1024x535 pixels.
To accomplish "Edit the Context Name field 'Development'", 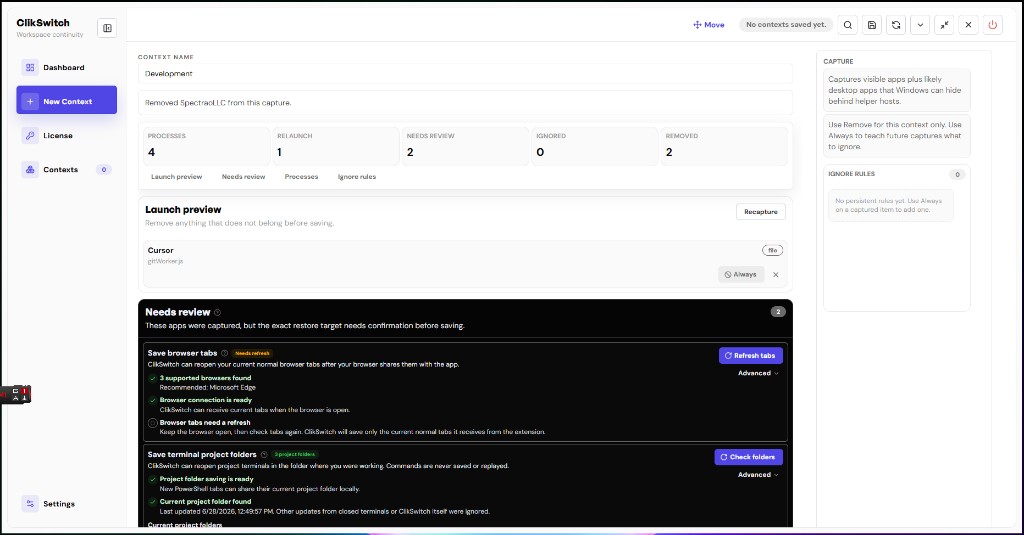I will (x=465, y=74).
